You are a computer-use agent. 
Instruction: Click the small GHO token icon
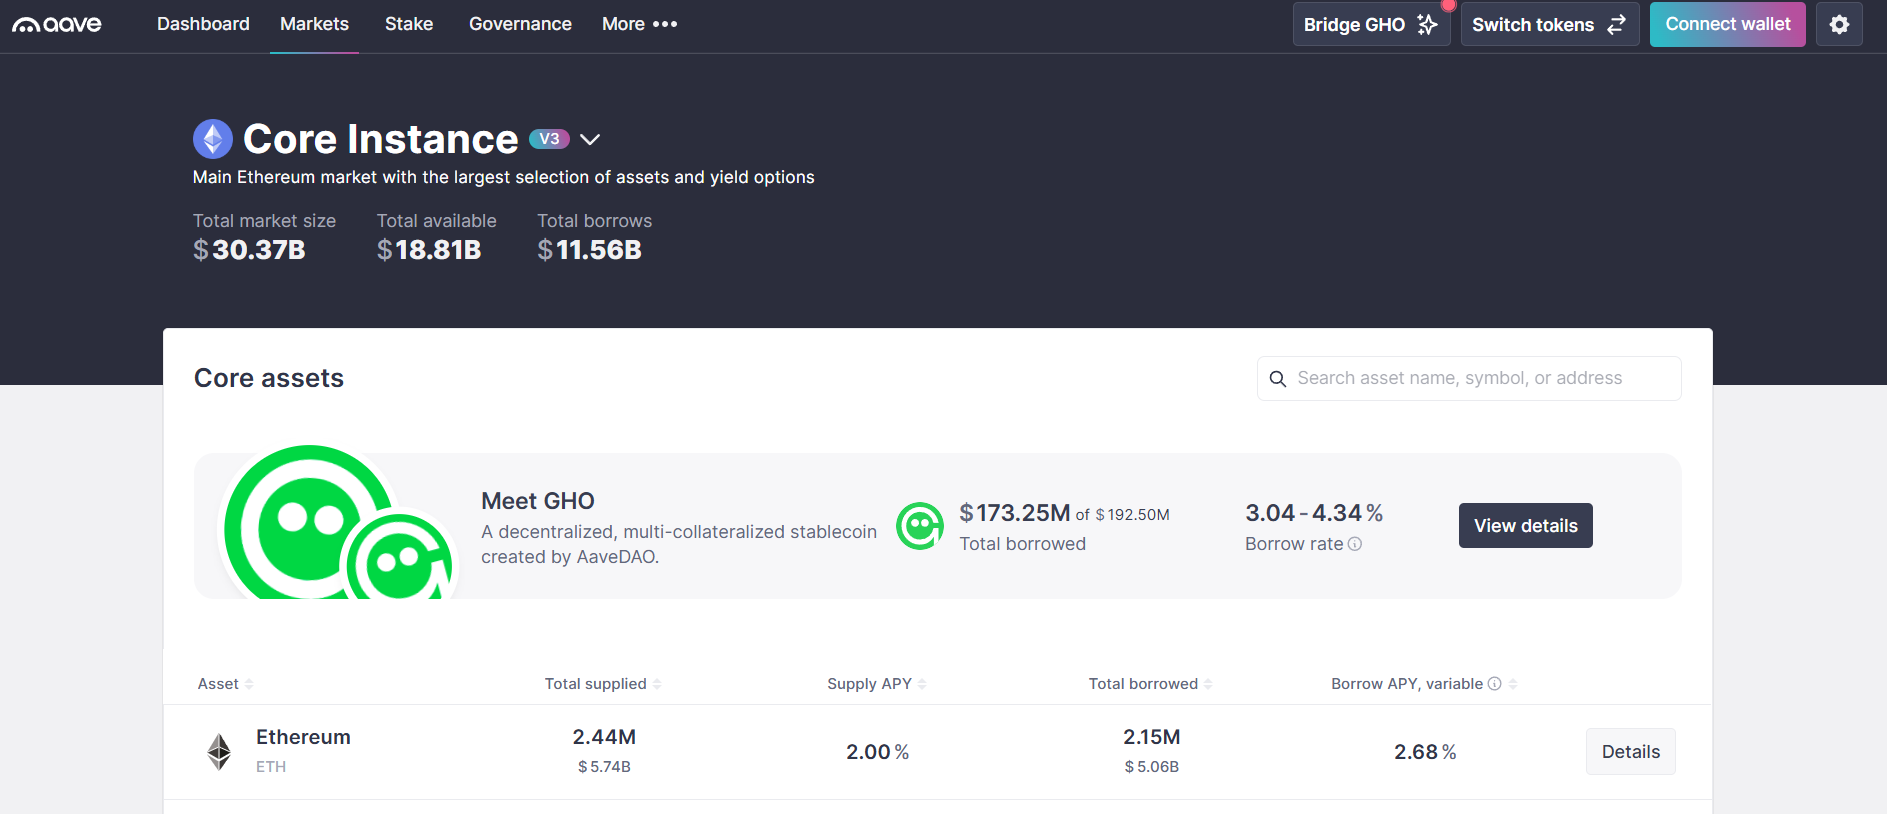pyautogui.click(x=919, y=526)
